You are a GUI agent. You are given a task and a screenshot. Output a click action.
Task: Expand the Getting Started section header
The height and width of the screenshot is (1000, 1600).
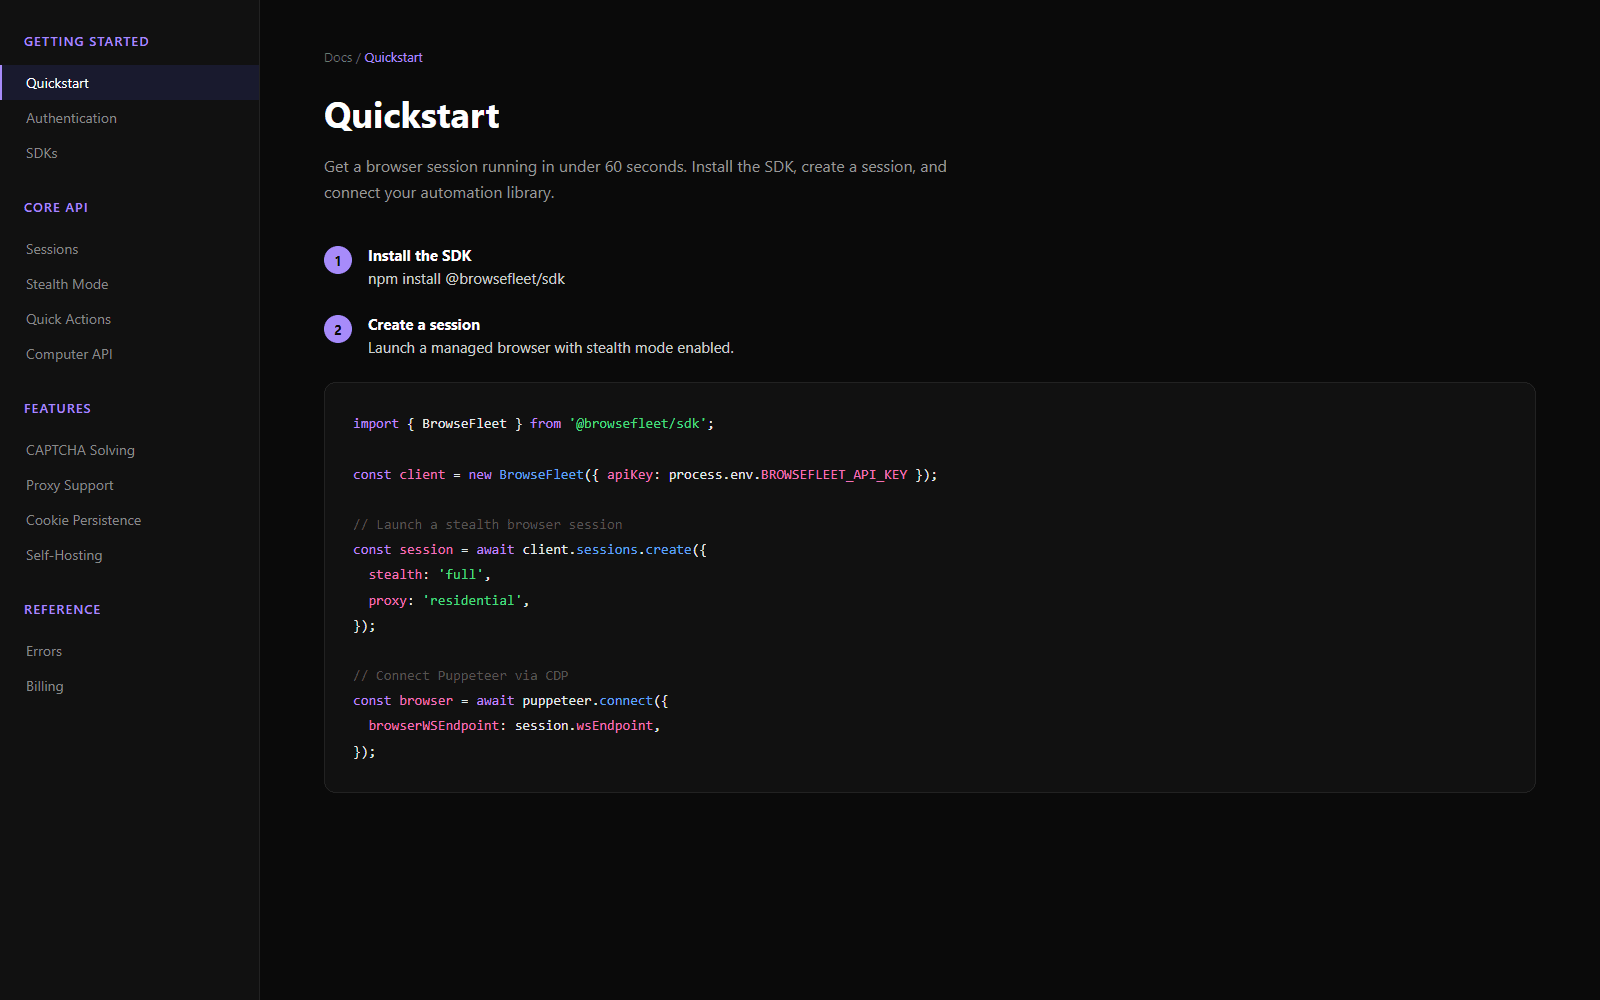87,41
